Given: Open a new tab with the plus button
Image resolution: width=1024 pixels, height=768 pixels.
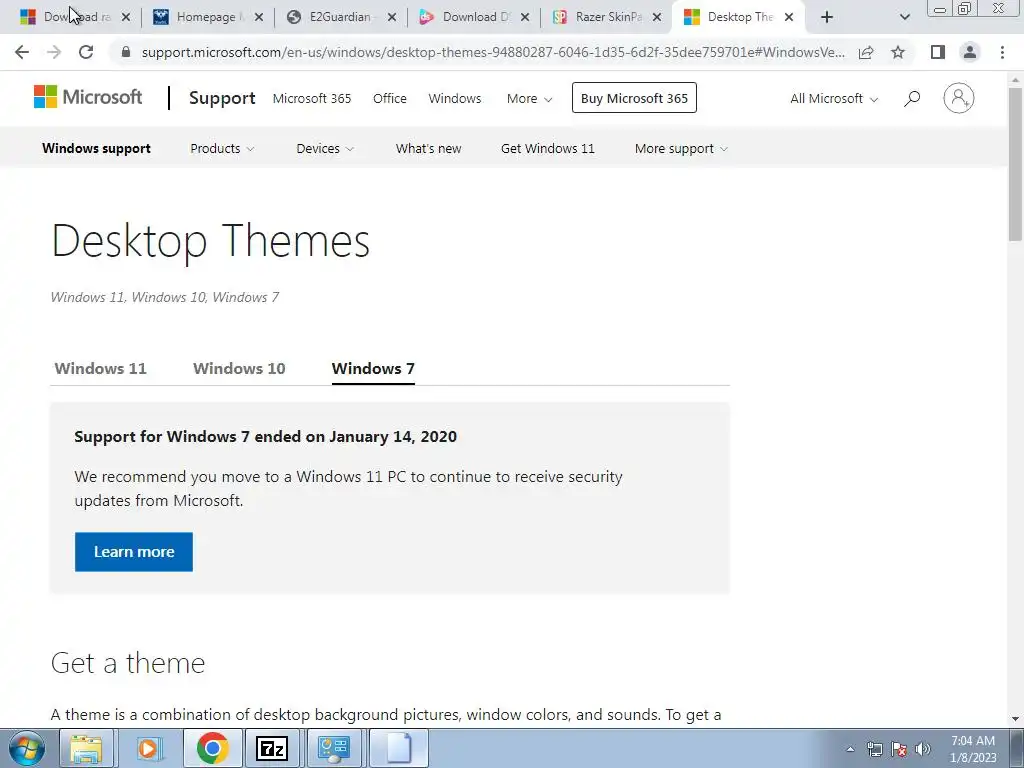Looking at the screenshot, I should (x=827, y=17).
